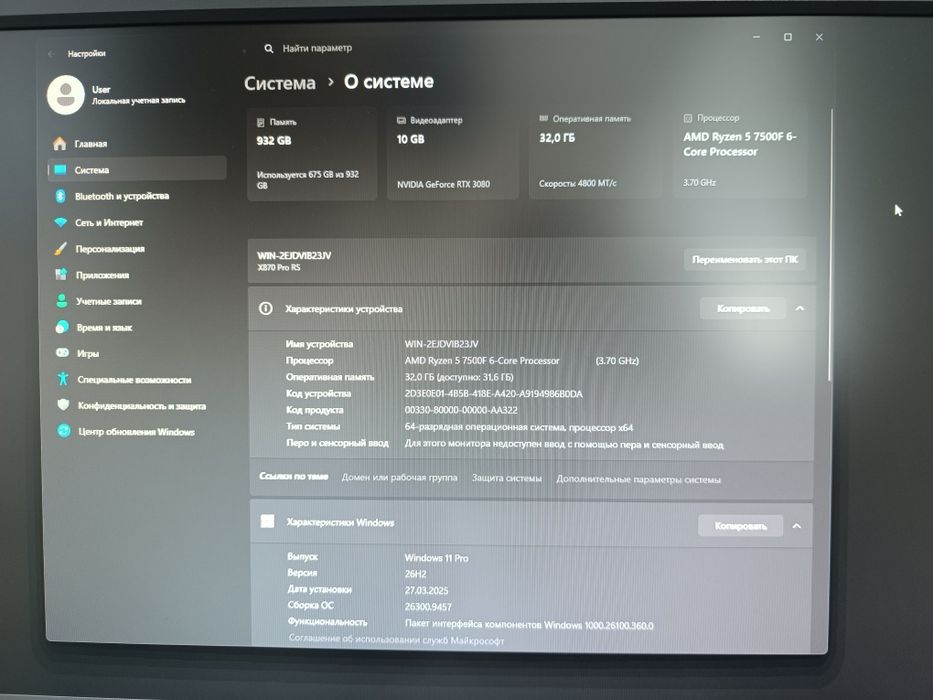Image resolution: width=933 pixels, height=700 pixels.
Task: Click the OS build value 26300.9457
Action: point(428,607)
